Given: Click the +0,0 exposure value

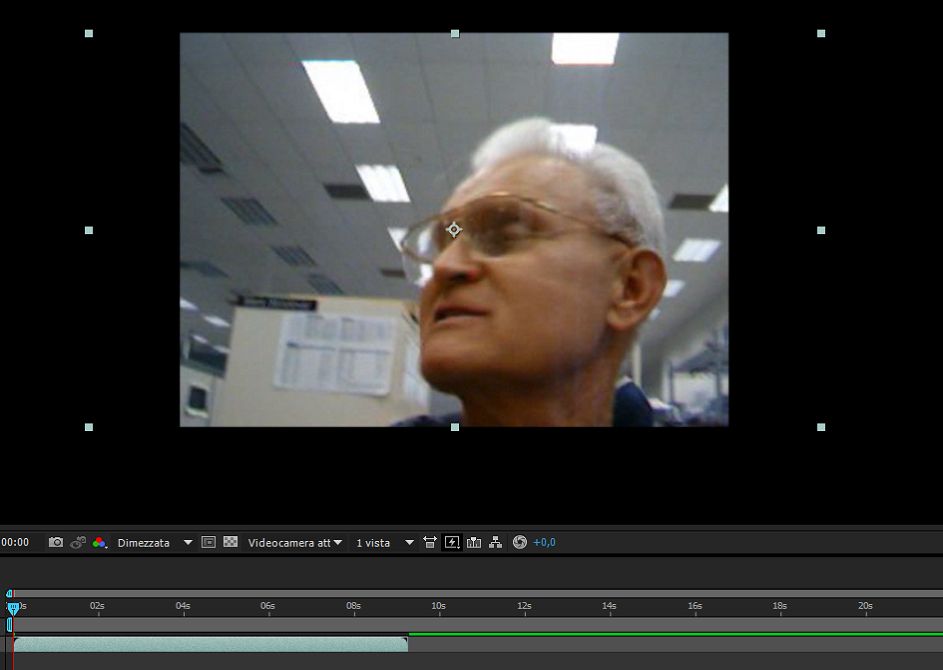Looking at the screenshot, I should [x=544, y=542].
